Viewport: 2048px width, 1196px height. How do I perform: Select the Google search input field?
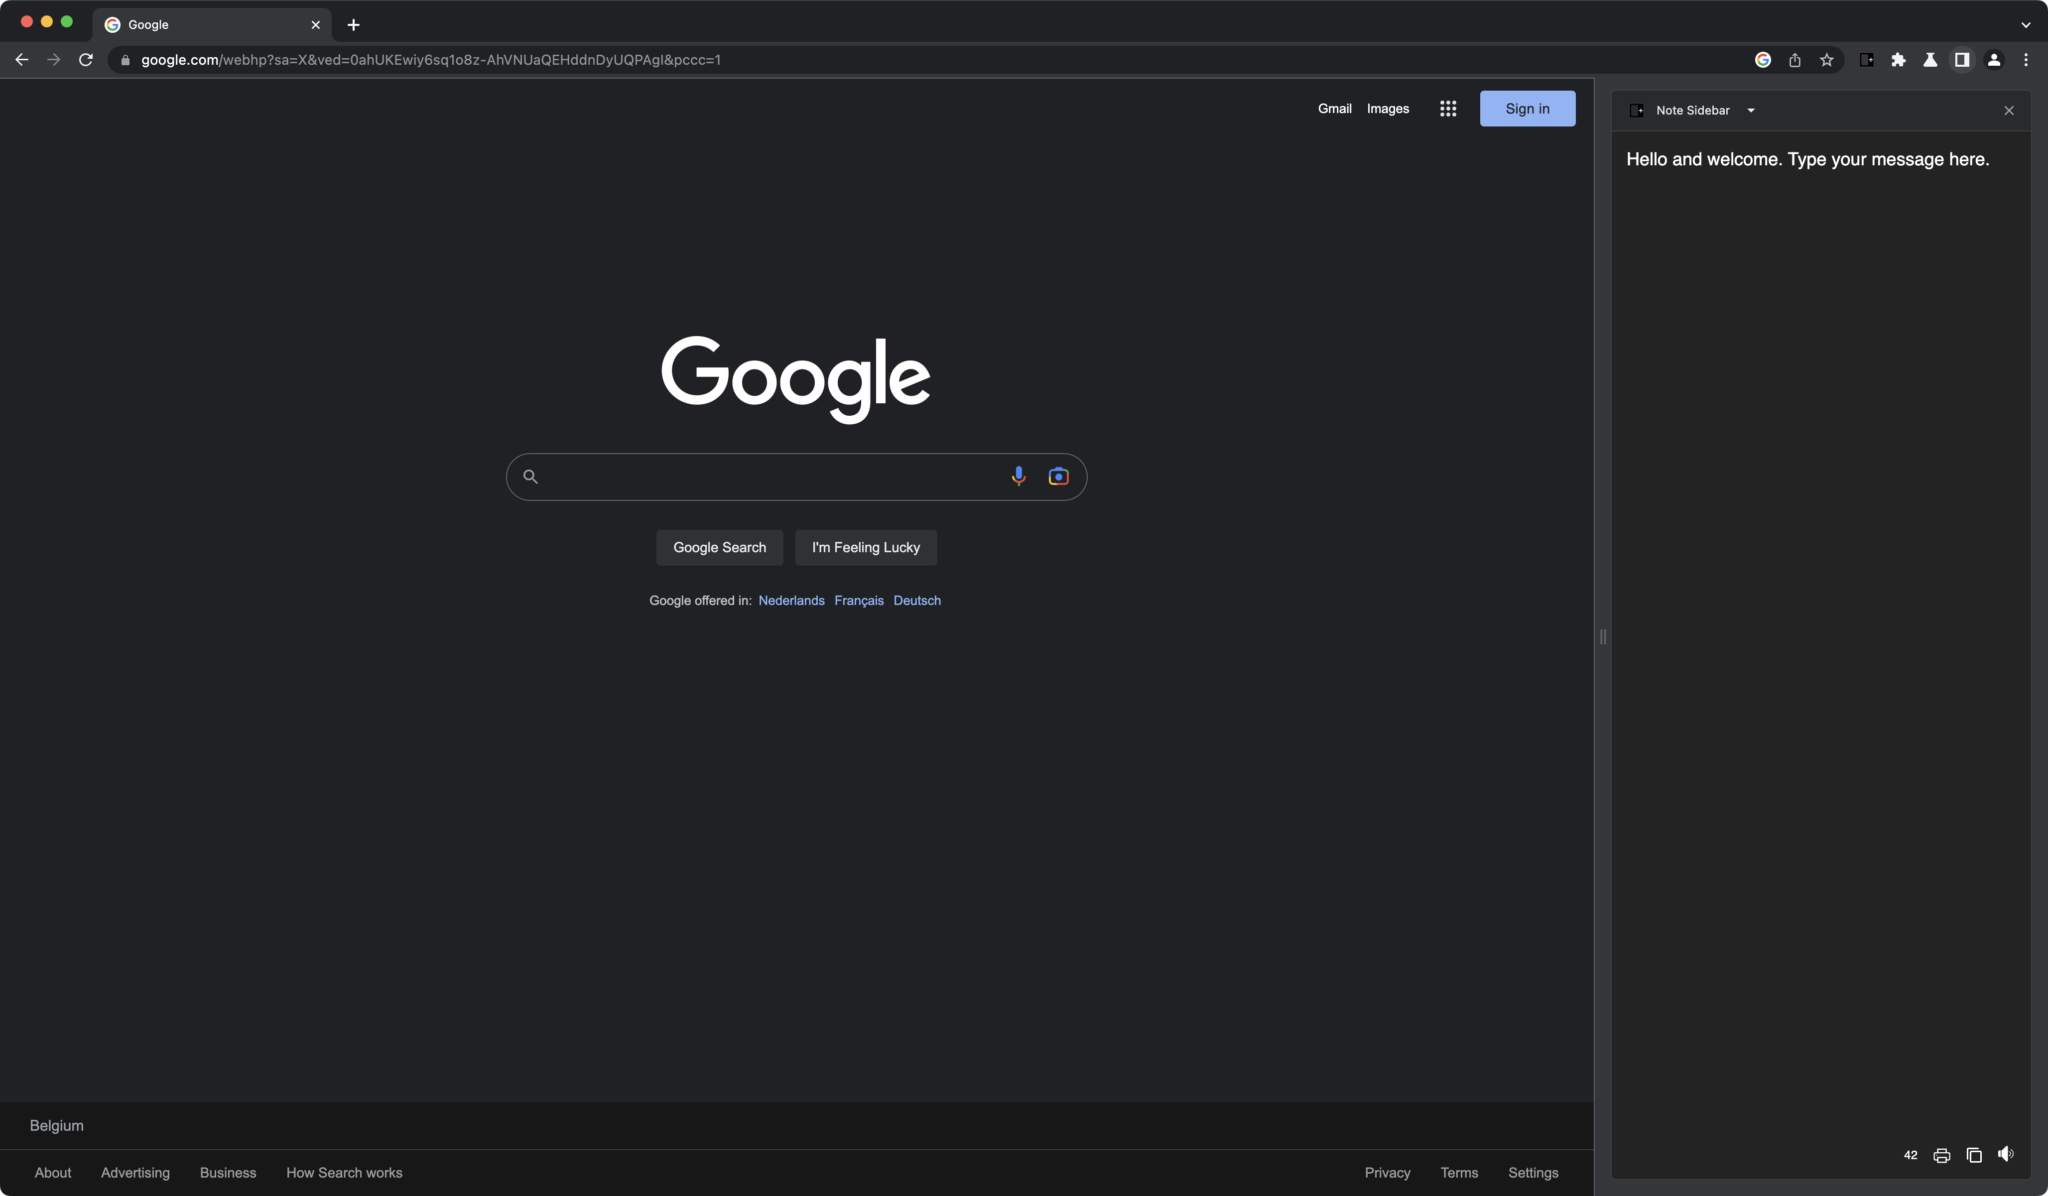coord(796,476)
